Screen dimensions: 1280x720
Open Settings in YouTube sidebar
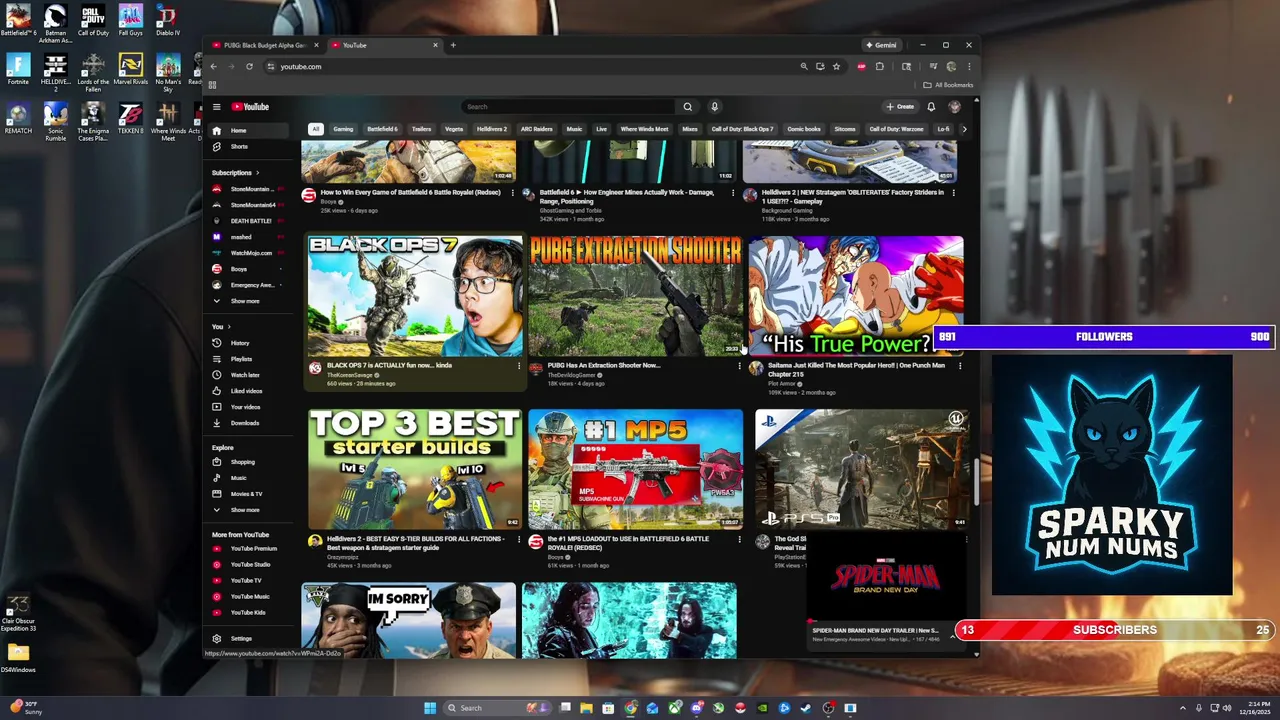pos(248,638)
